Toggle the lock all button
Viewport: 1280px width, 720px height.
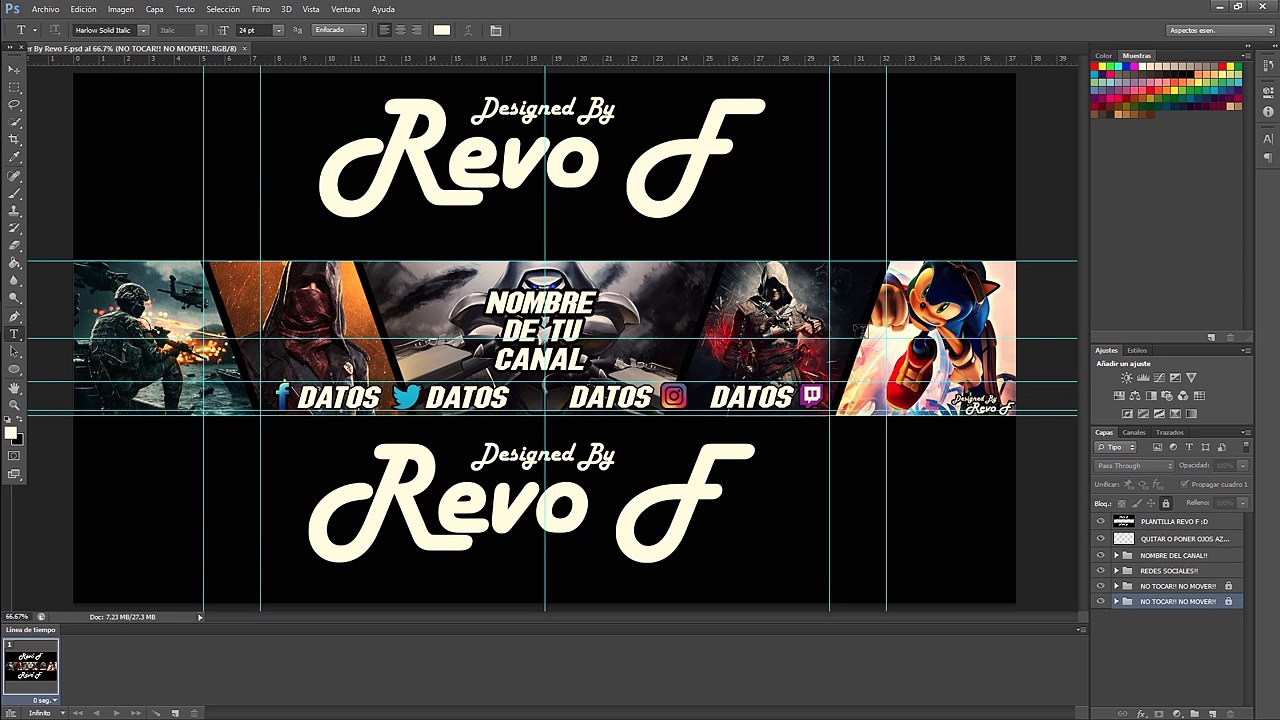point(1166,503)
